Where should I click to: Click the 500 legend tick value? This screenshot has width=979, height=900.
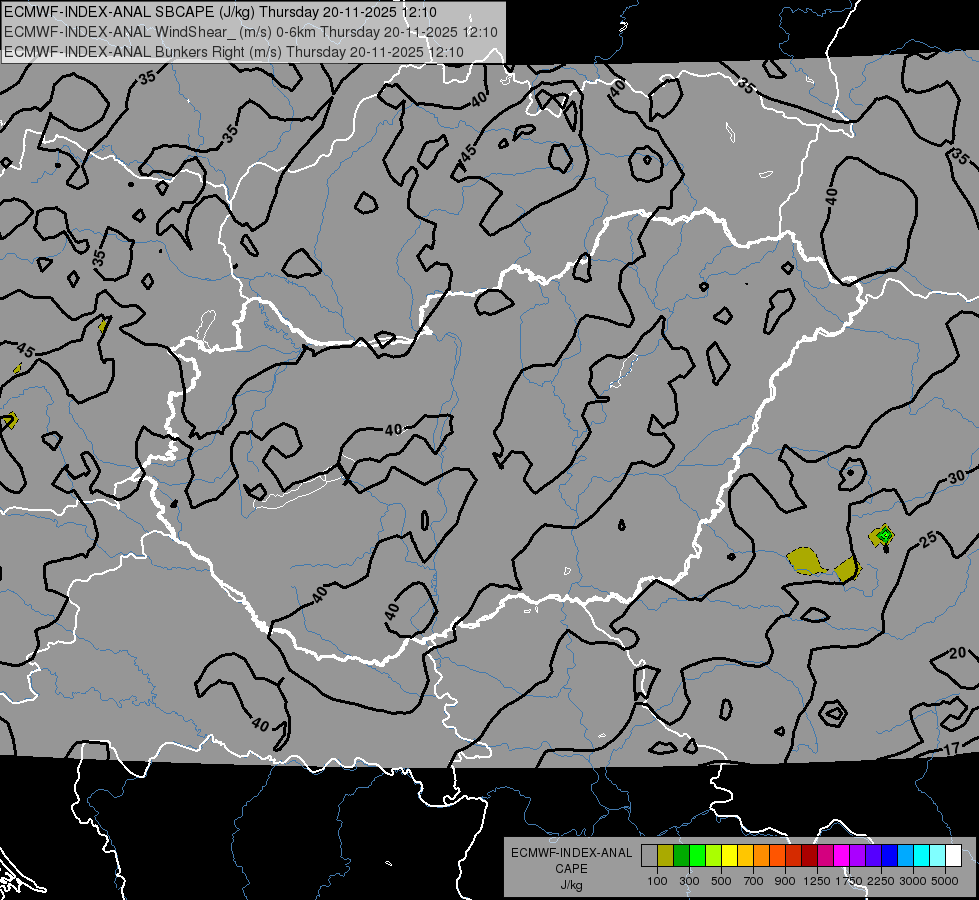(x=721, y=881)
